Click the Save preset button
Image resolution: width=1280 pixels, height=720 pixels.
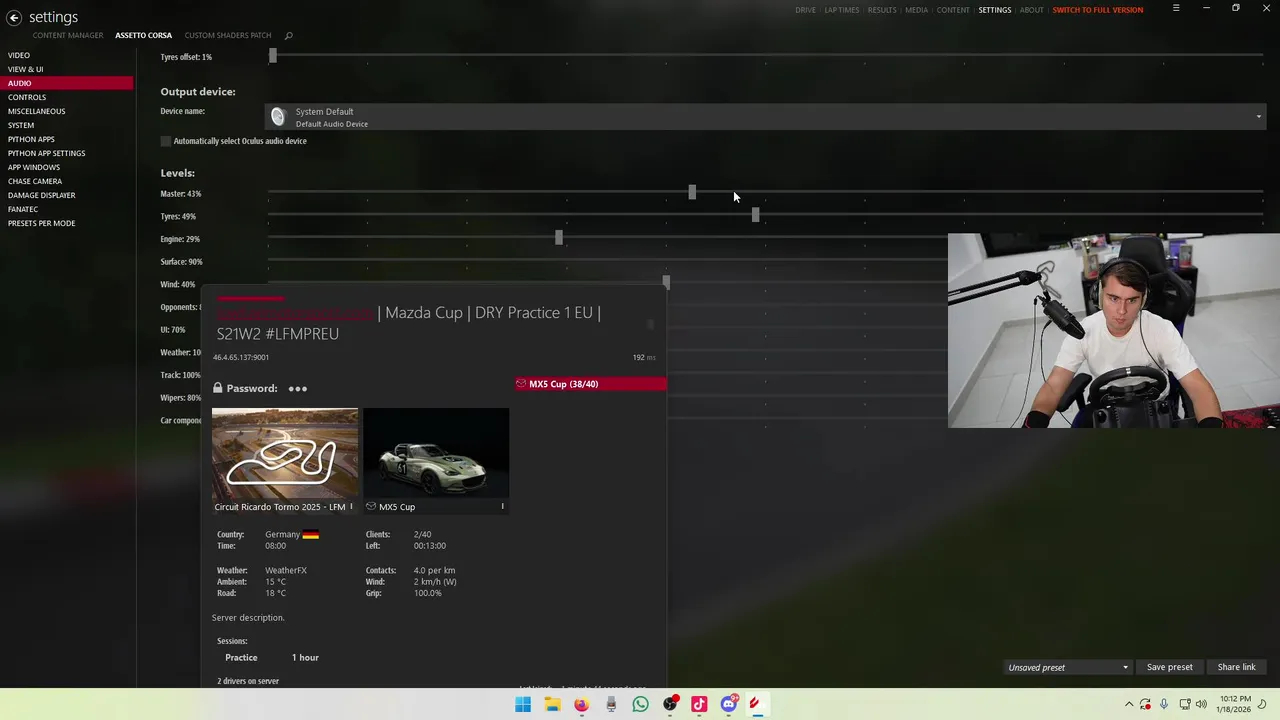(1169, 667)
